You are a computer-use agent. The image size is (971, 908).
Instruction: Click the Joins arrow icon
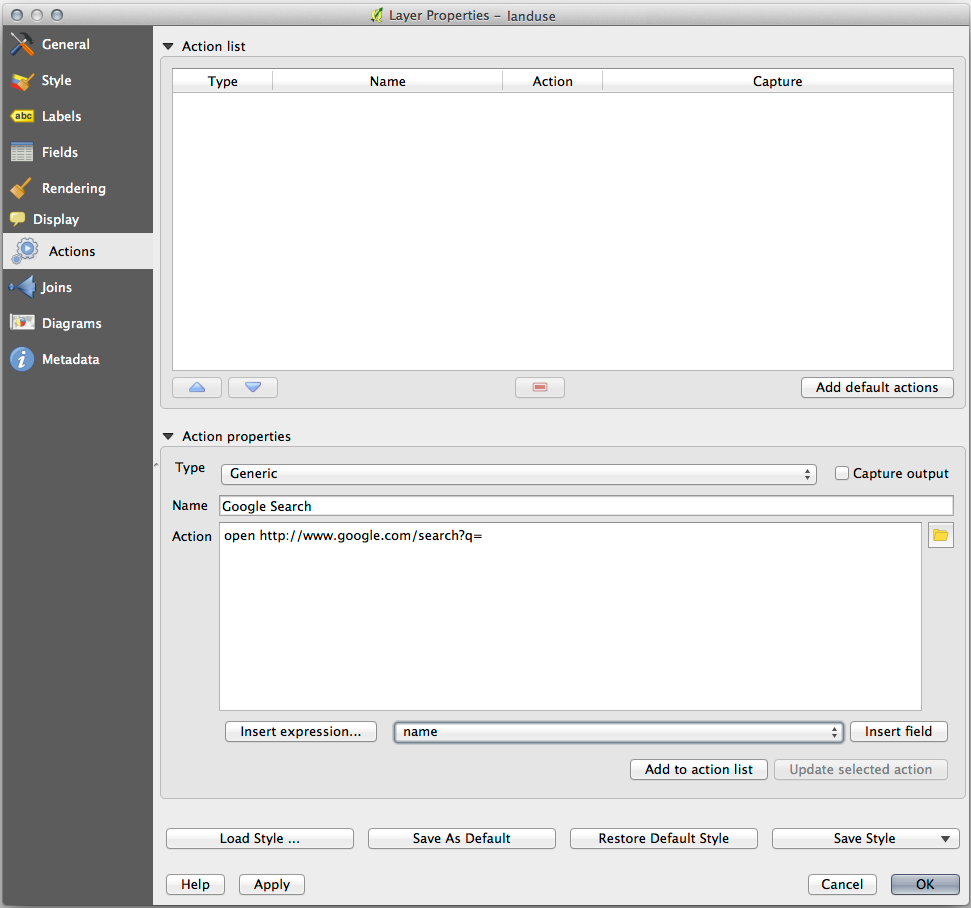point(22,288)
